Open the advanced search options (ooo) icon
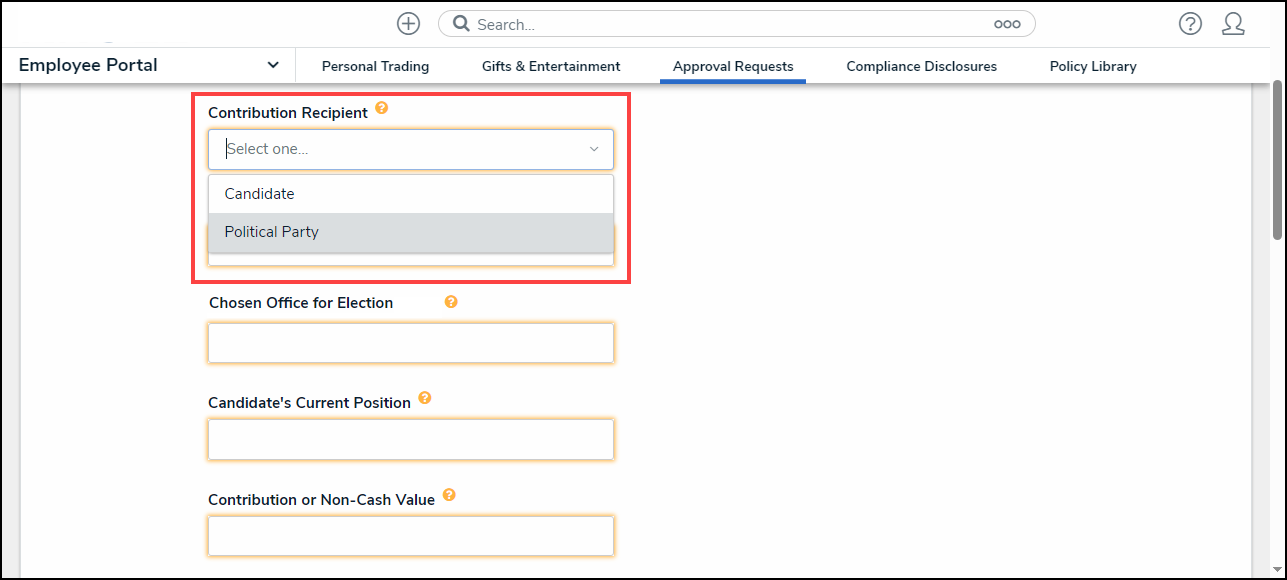The height and width of the screenshot is (580, 1287). [1007, 23]
